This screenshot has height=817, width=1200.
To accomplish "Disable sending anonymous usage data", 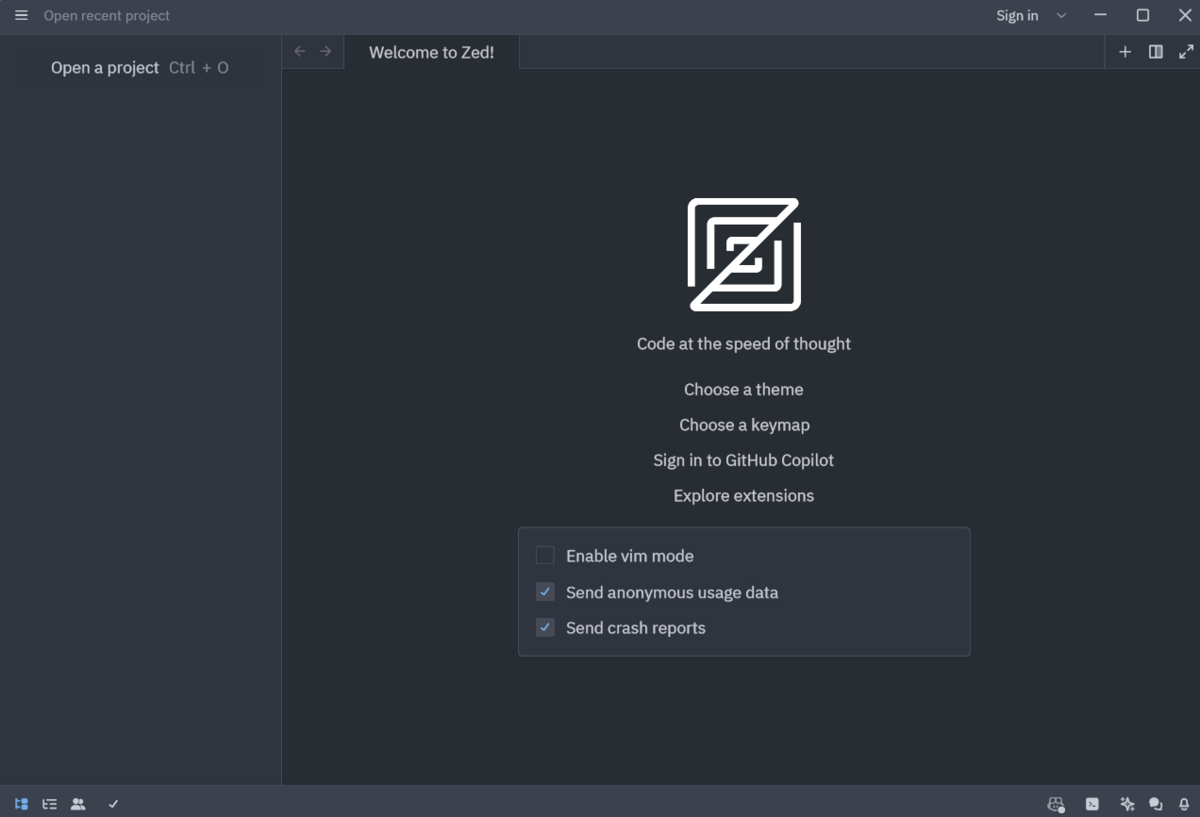I will [545, 592].
